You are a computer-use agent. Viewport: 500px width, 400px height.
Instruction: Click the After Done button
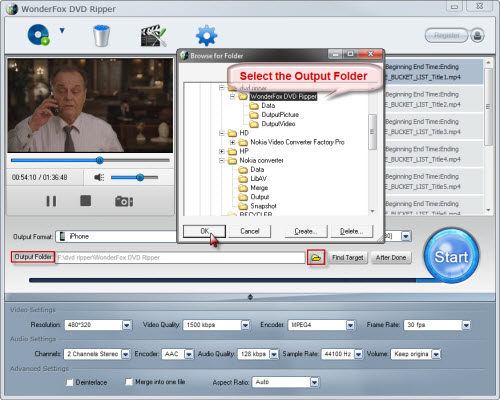point(391,258)
